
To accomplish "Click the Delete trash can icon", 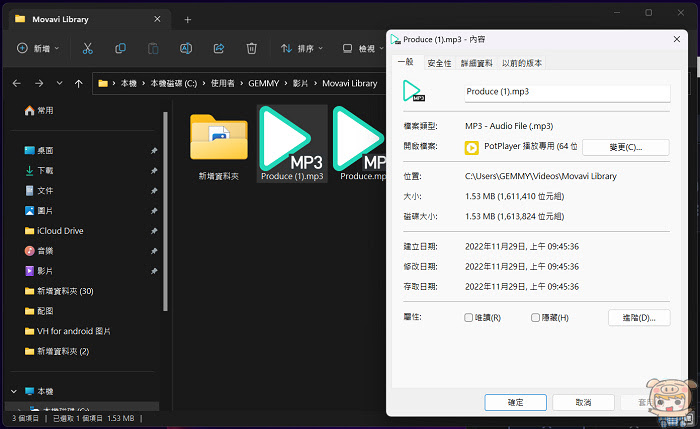I will click(251, 48).
